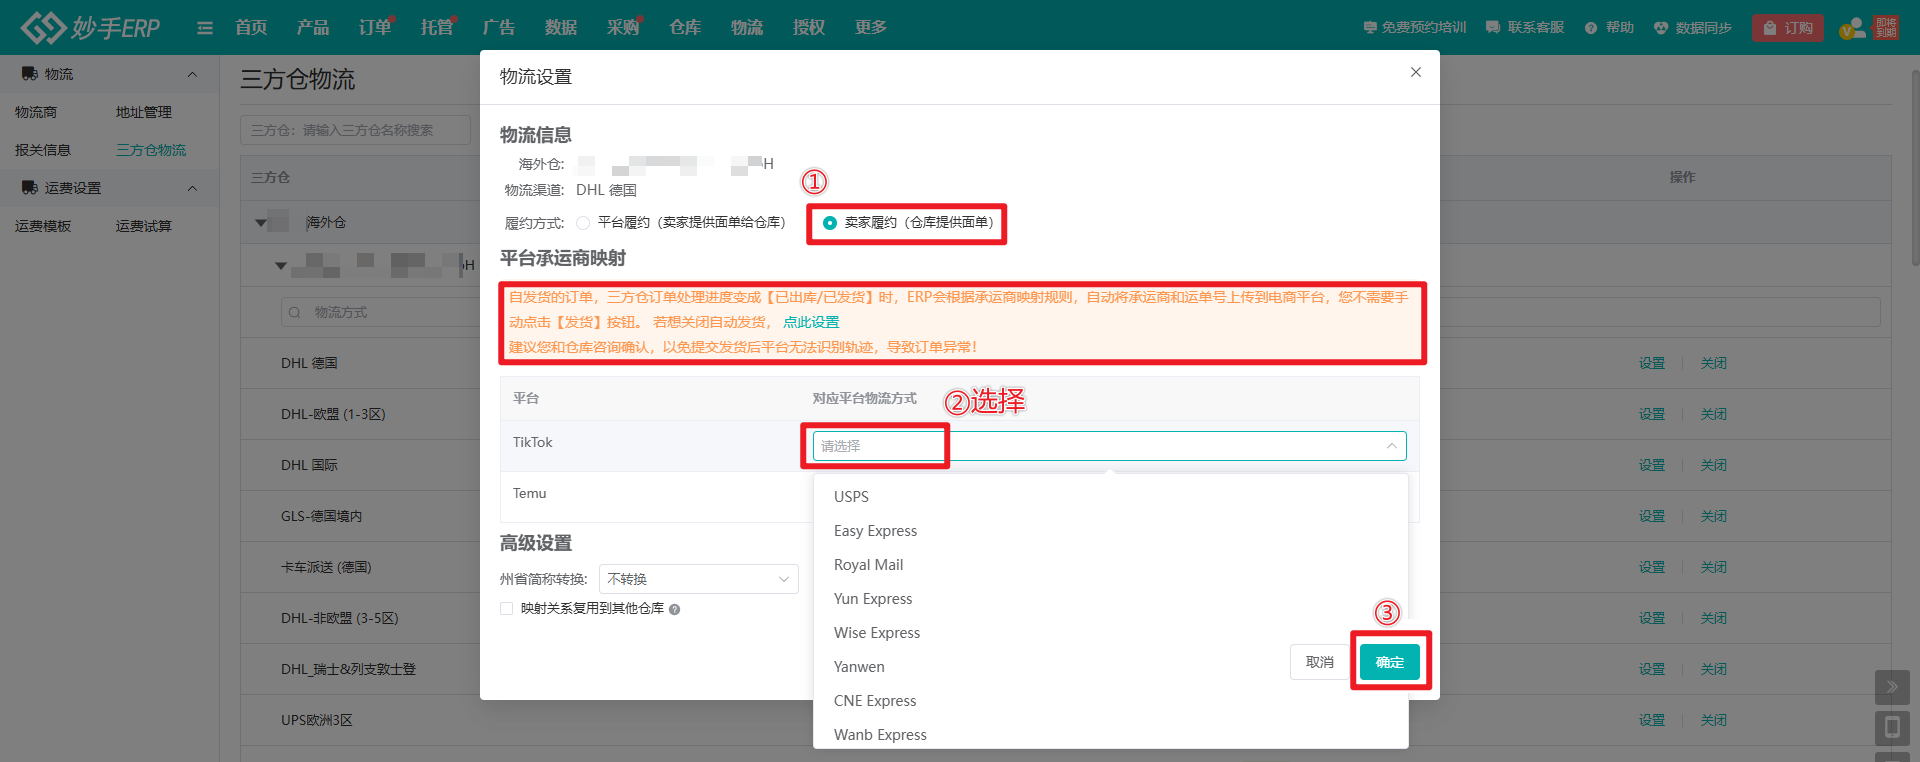Viewport: 1920px width, 762px height.
Task: Click the 妙手ERP logo
Action: click(x=90, y=27)
